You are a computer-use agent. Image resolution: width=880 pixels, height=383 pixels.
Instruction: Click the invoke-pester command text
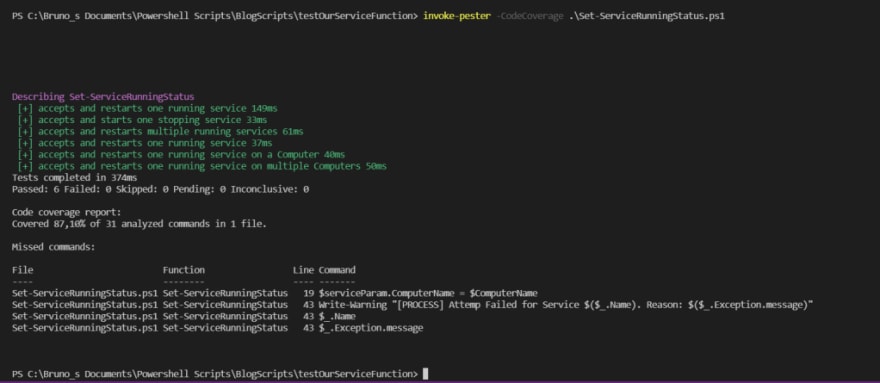(x=457, y=16)
